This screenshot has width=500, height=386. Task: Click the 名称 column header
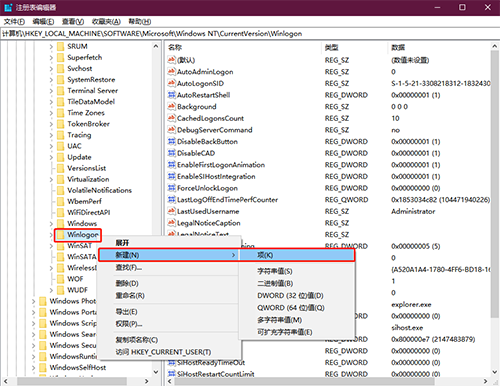point(243,47)
